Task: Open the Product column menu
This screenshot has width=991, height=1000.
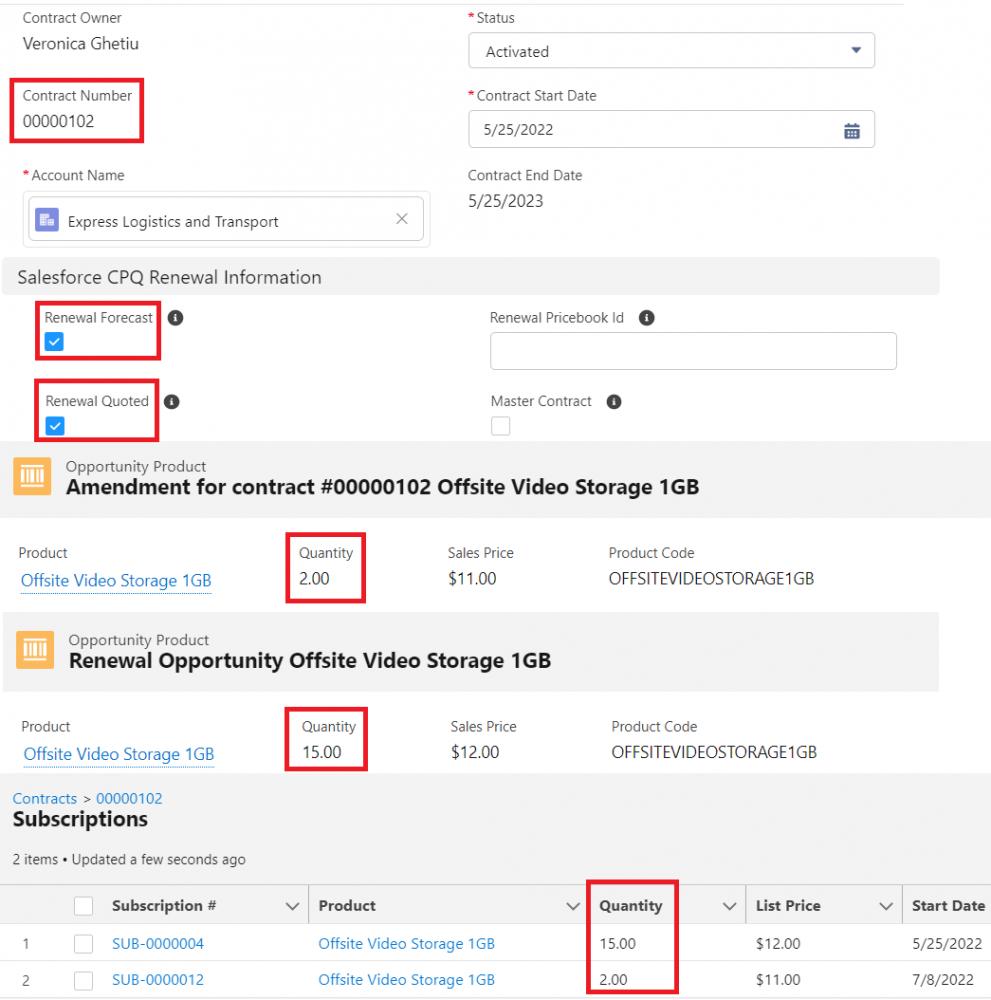Action: (x=573, y=906)
